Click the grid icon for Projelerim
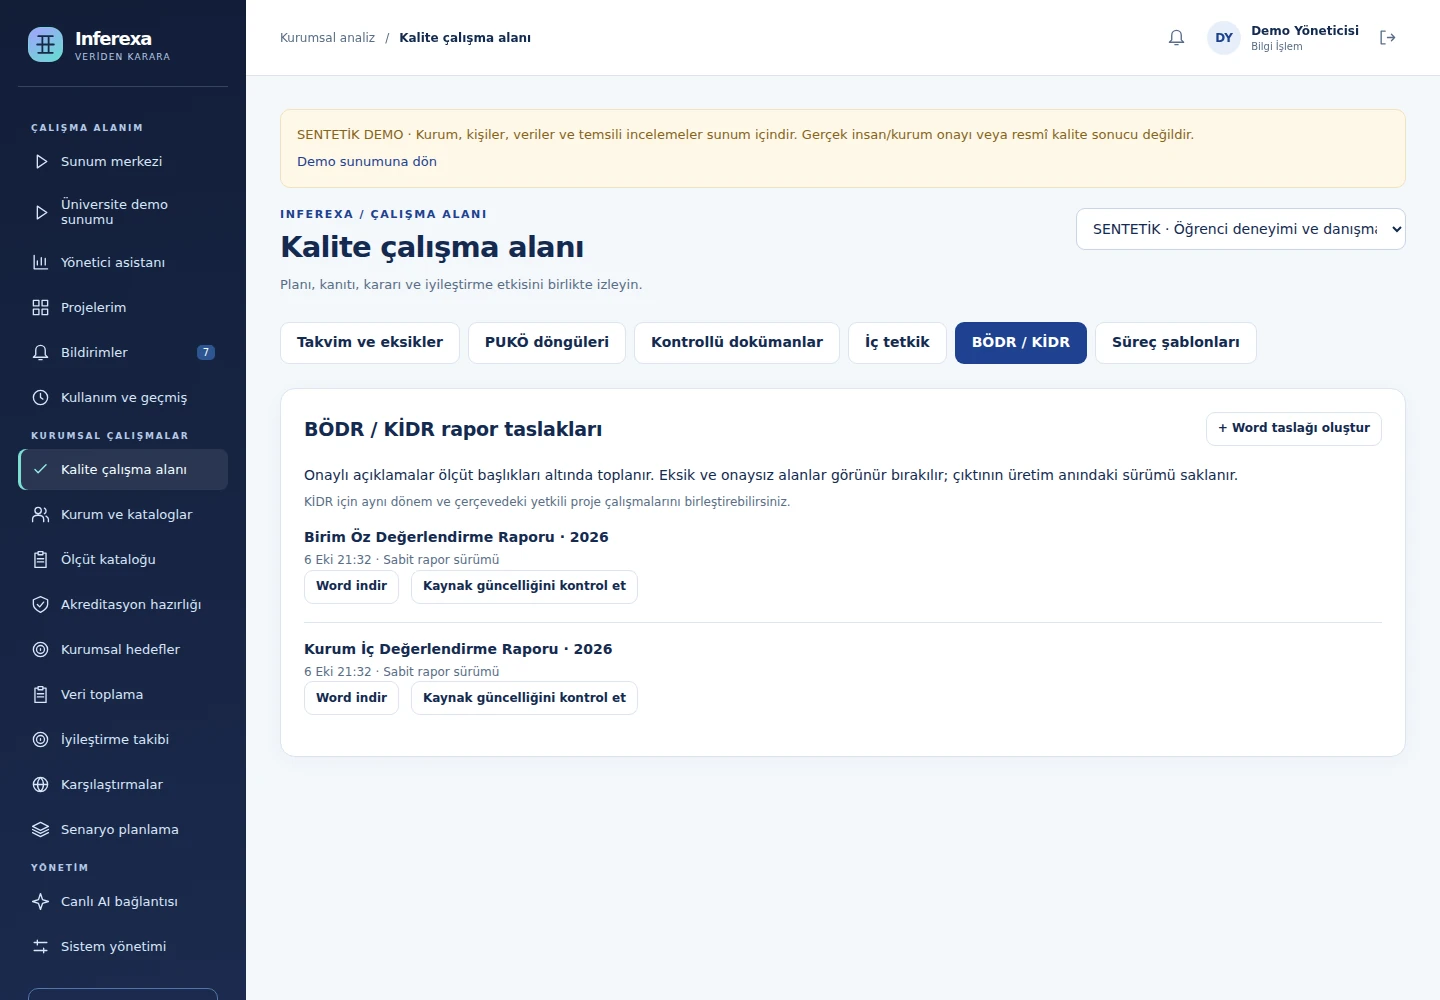Viewport: 1440px width, 1000px height. pyautogui.click(x=41, y=308)
